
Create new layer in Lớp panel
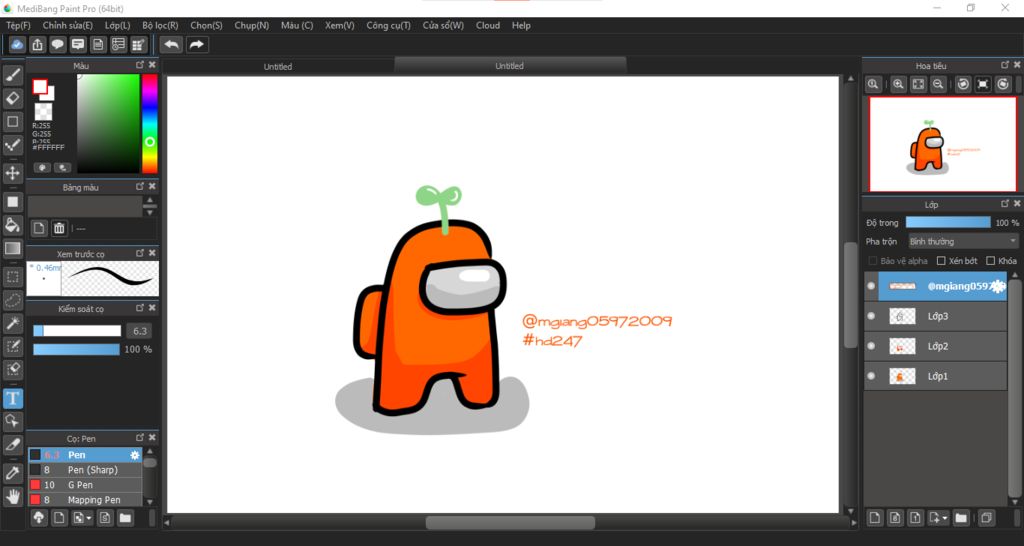pos(875,518)
